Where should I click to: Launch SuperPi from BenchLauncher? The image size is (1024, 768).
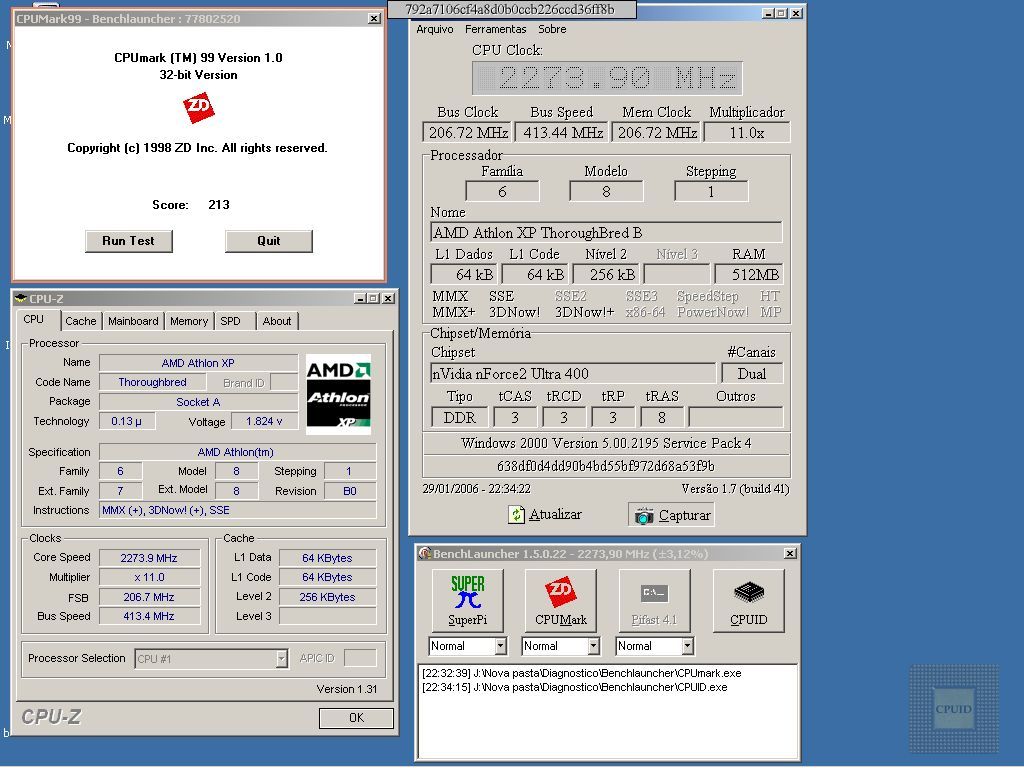click(x=468, y=601)
